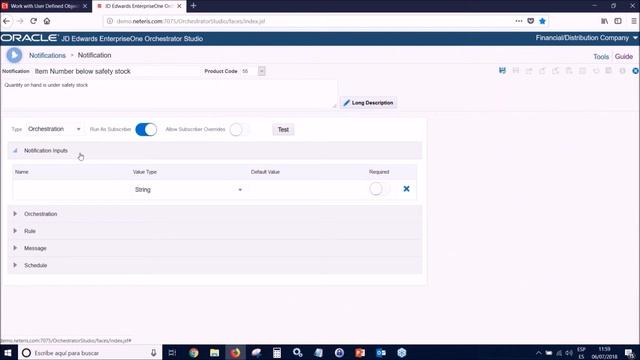Open the Calculator from the taskbar
Viewport: 640px width, 360px height.
click(277, 353)
